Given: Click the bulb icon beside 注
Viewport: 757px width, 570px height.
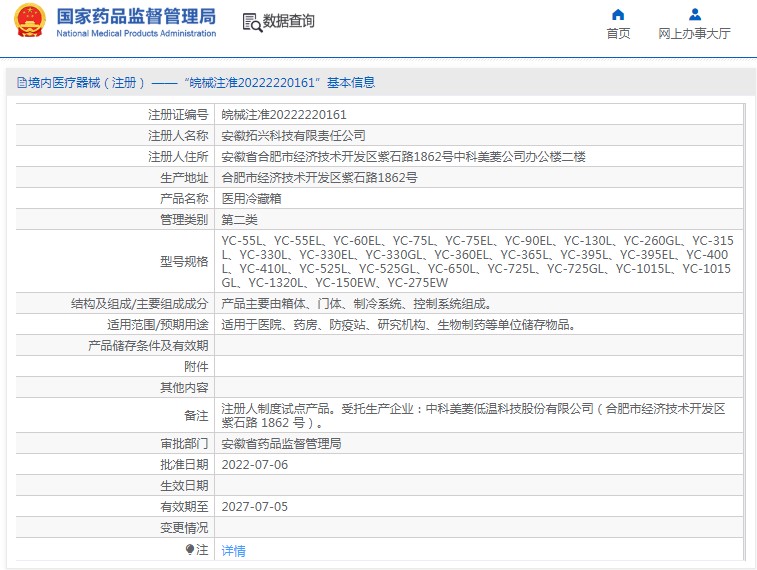Looking at the screenshot, I should pyautogui.click(x=190, y=549).
